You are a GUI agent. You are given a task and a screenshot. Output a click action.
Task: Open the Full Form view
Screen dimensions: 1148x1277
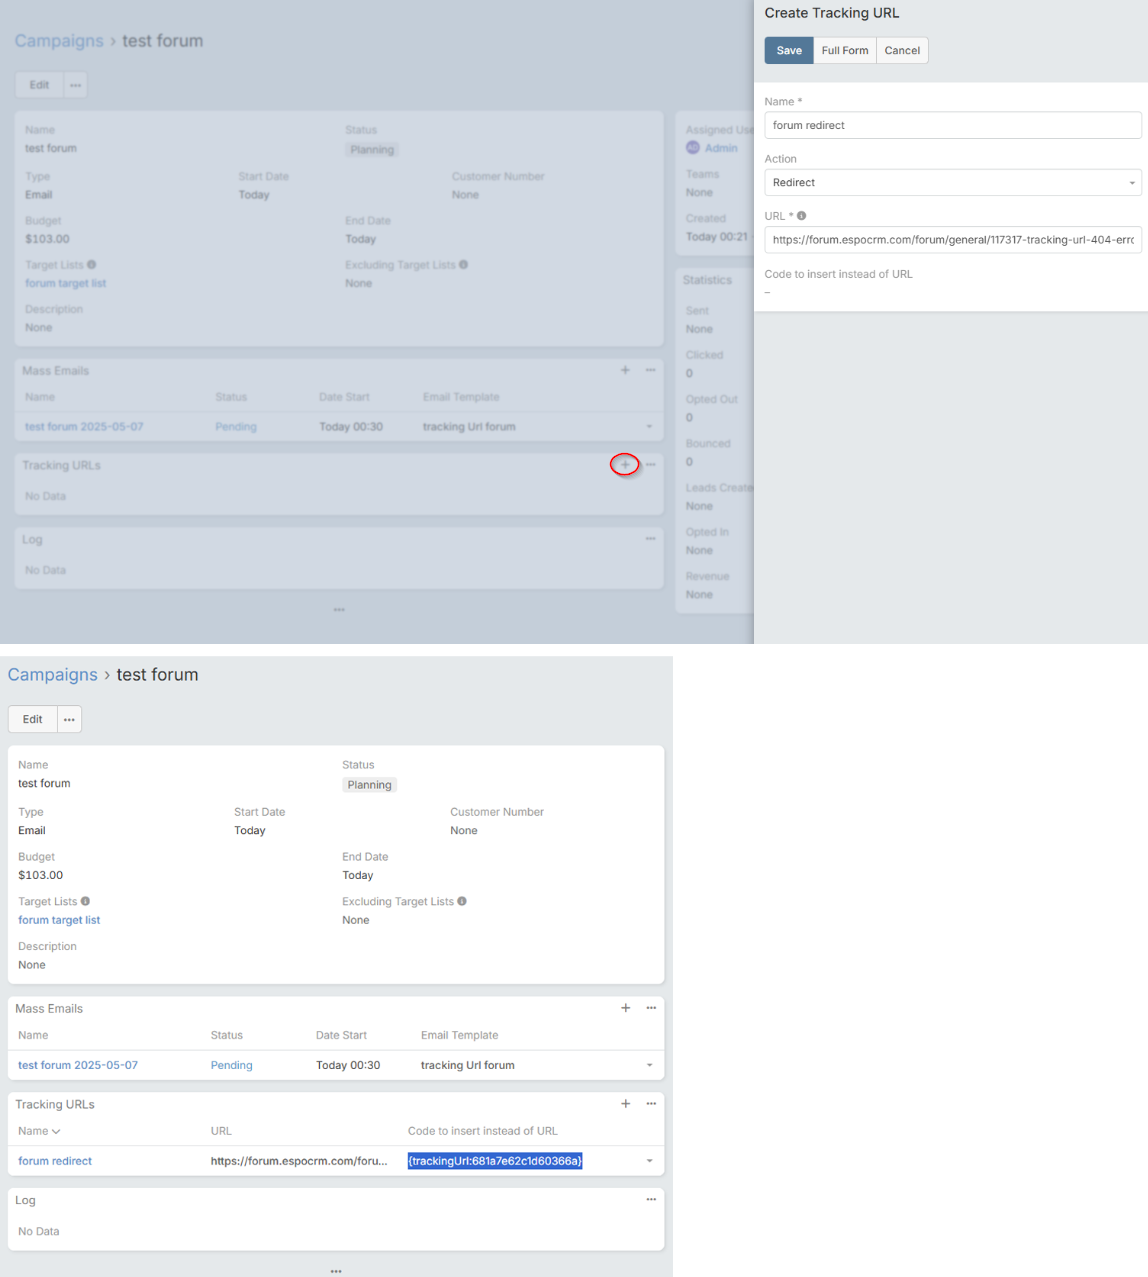pos(845,50)
